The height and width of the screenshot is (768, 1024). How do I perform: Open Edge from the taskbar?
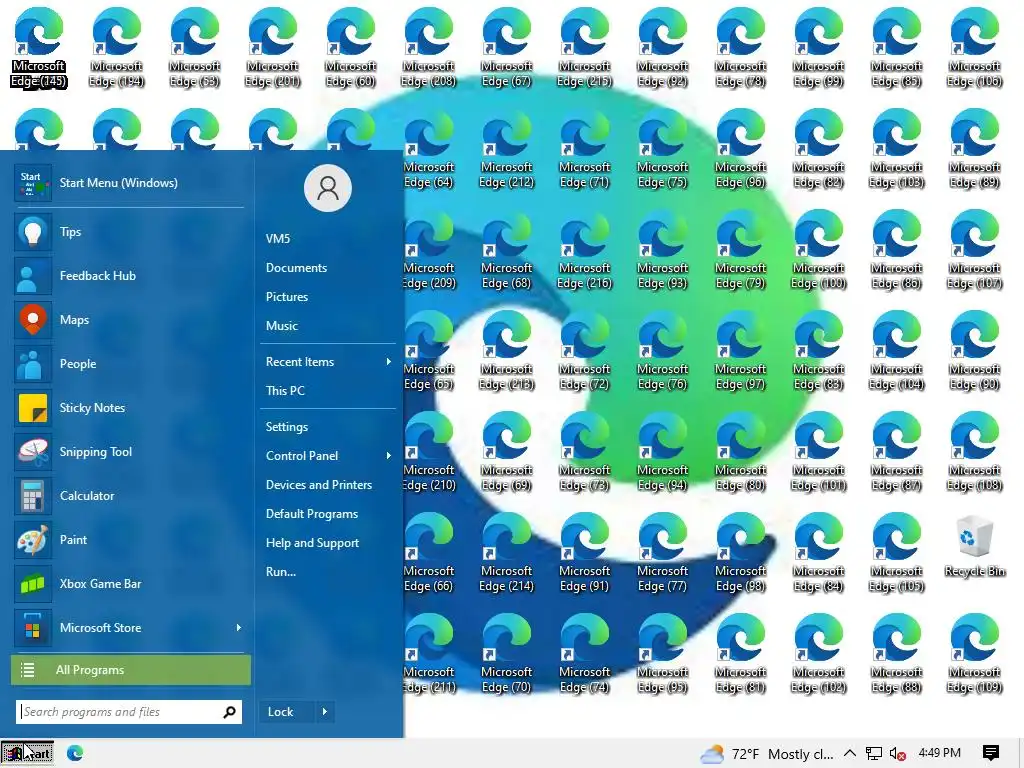(x=75, y=753)
